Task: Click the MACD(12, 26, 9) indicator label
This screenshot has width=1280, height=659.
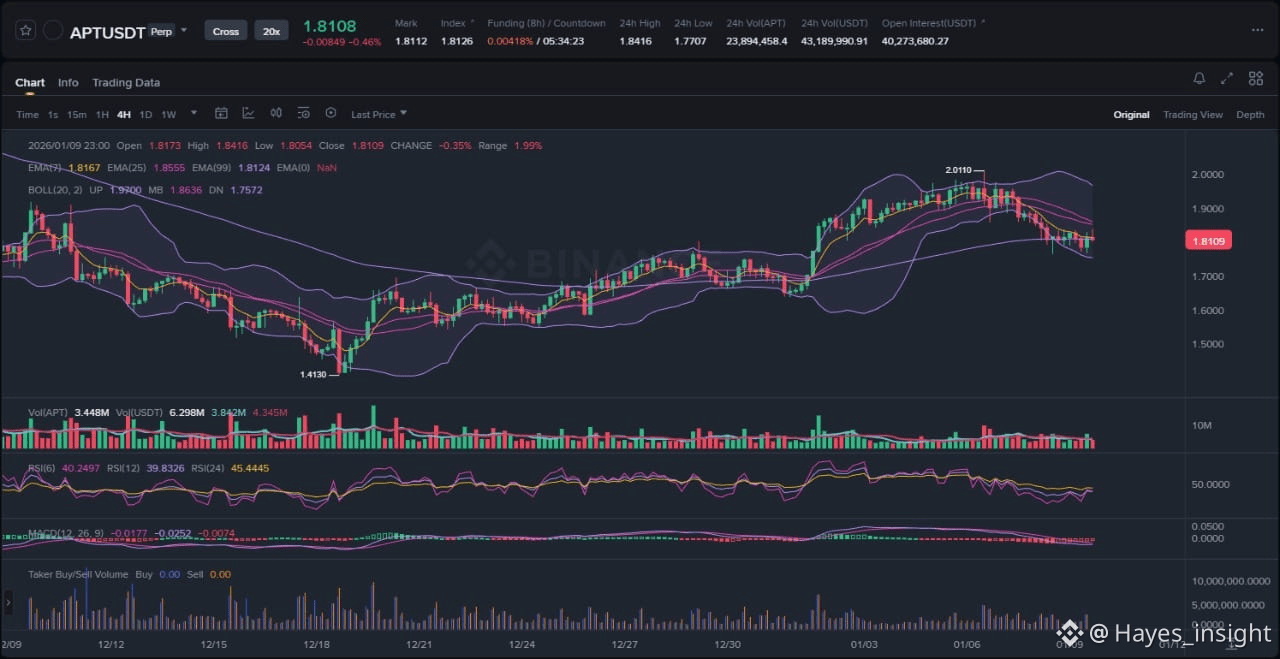Action: tap(66, 533)
